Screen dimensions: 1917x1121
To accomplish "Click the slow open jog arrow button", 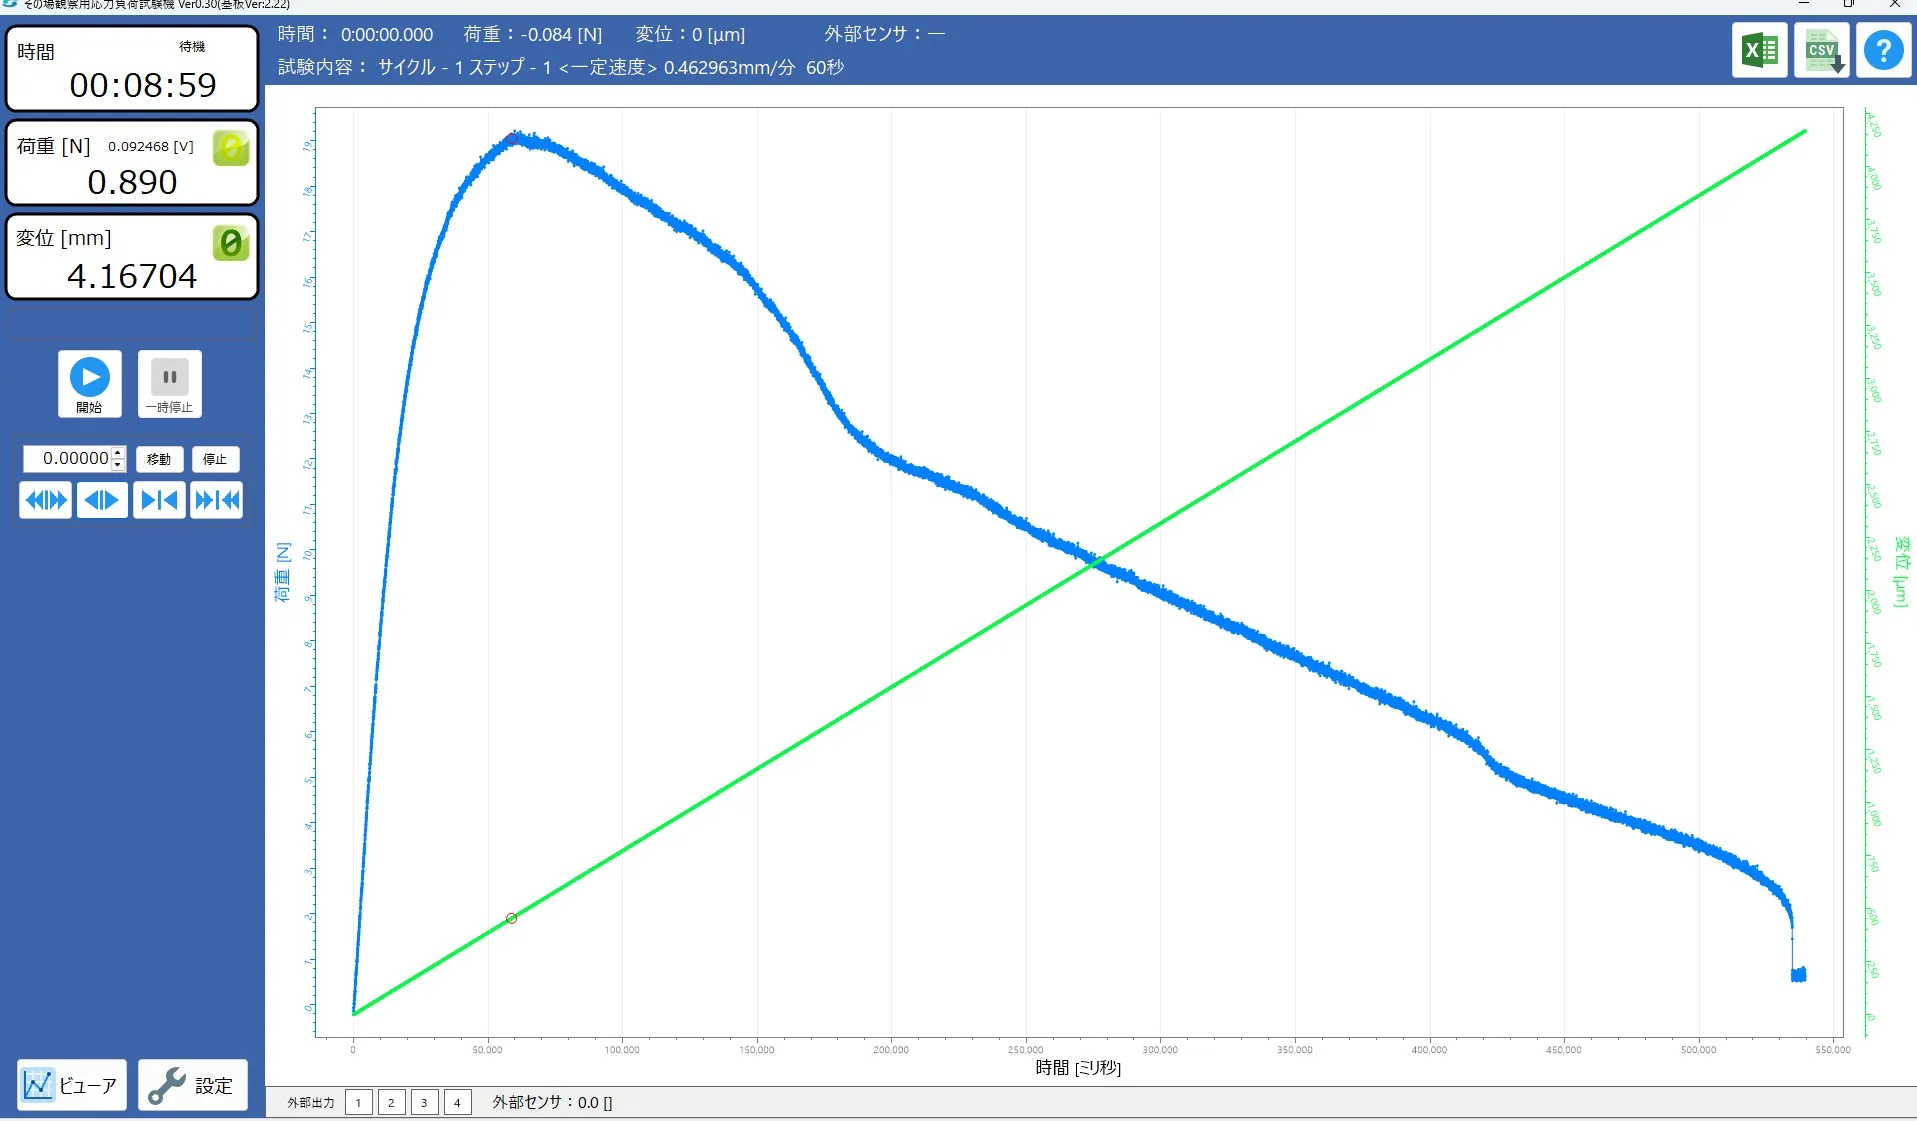I will [x=102, y=500].
